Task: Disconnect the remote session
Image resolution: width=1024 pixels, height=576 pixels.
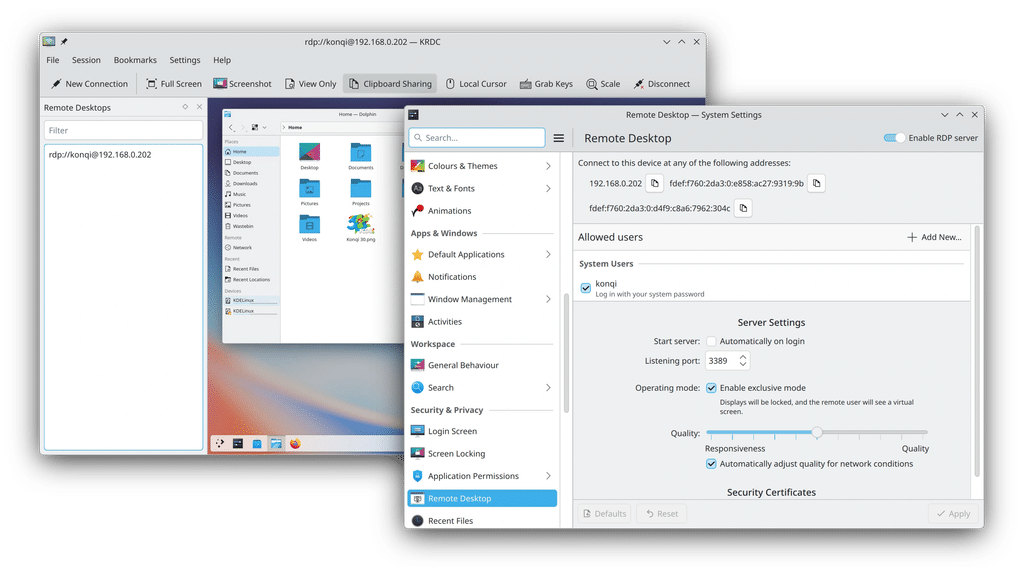Action: tap(662, 84)
